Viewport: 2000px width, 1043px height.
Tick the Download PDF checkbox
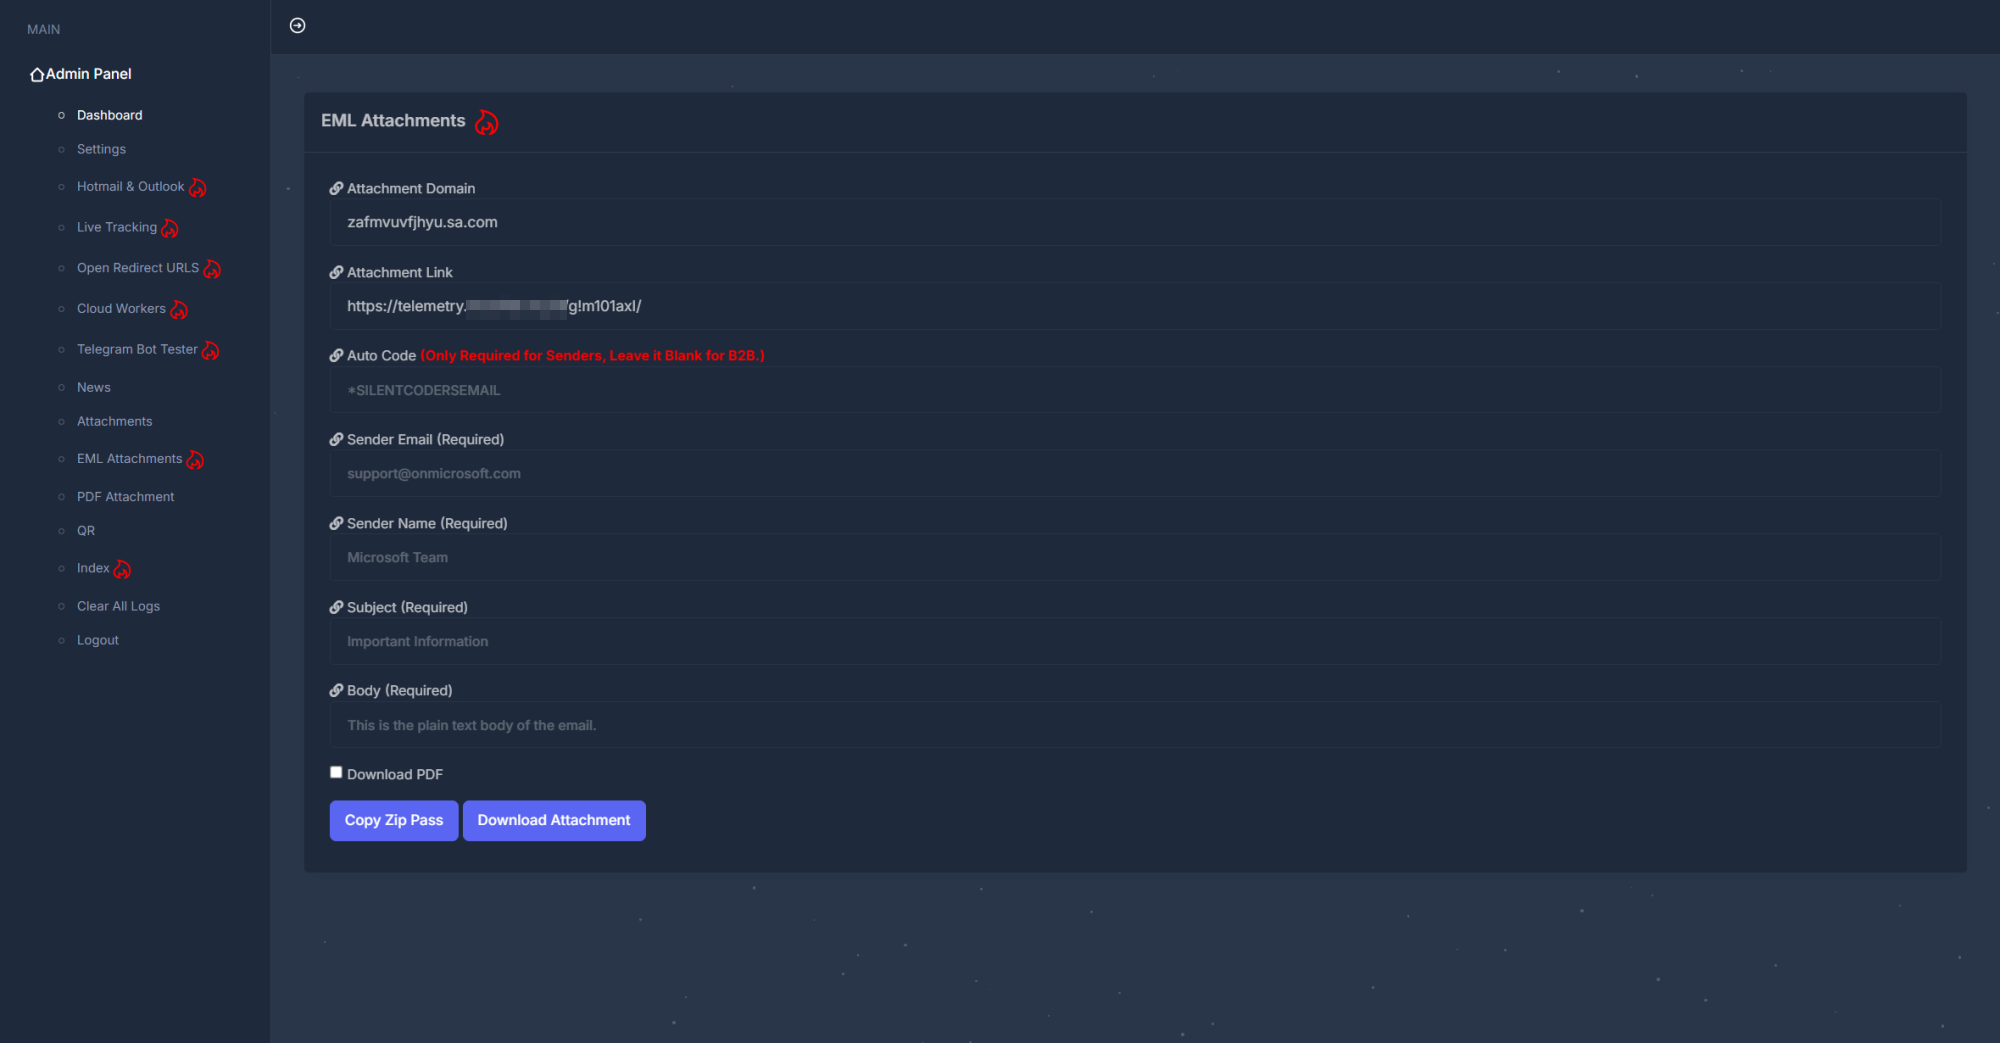pyautogui.click(x=336, y=772)
